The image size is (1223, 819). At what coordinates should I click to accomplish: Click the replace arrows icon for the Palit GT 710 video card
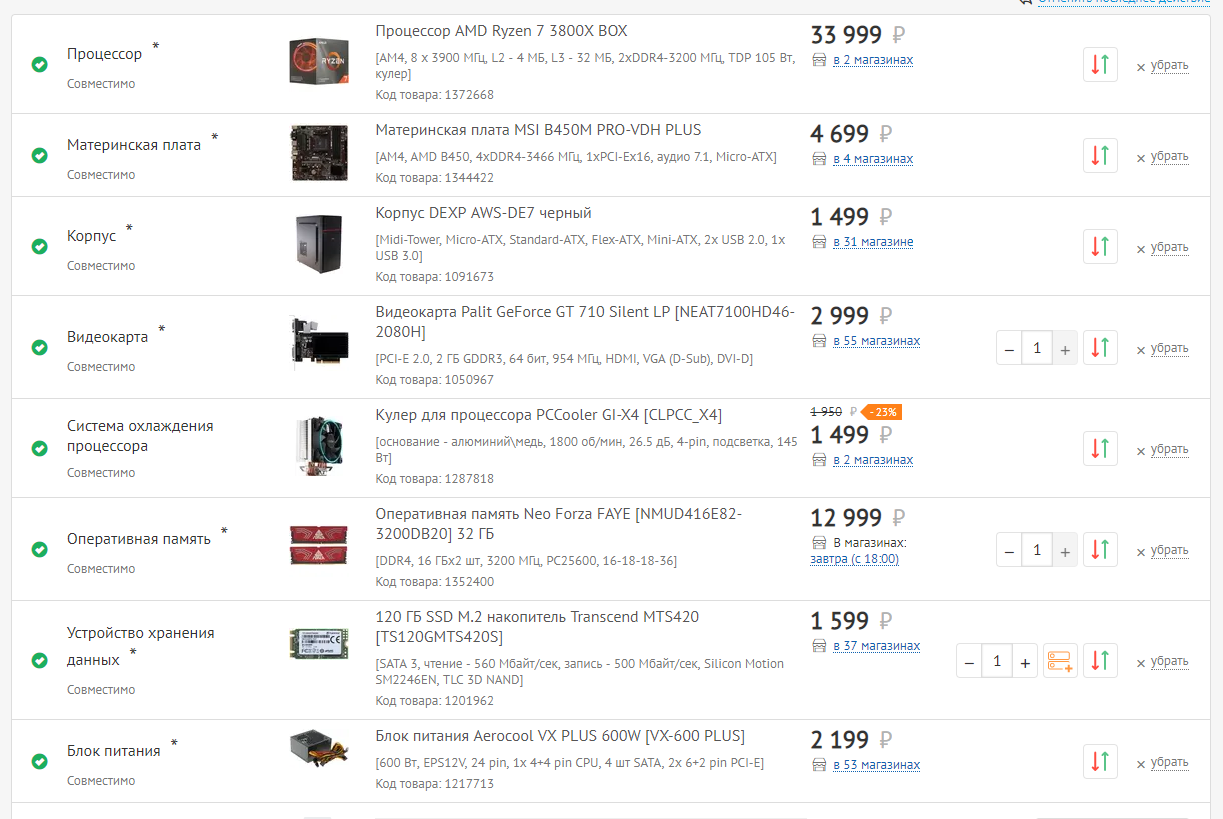[x=1100, y=348]
